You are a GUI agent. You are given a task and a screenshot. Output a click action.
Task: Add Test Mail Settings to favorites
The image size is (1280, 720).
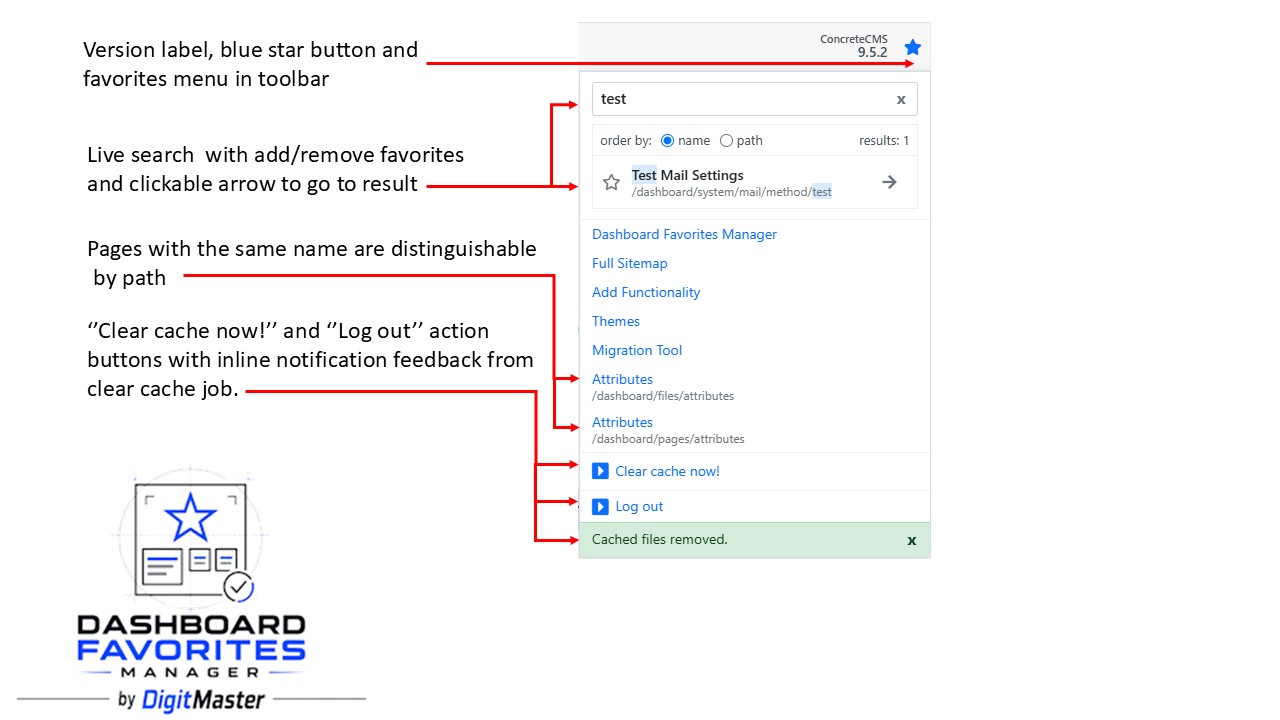point(611,182)
